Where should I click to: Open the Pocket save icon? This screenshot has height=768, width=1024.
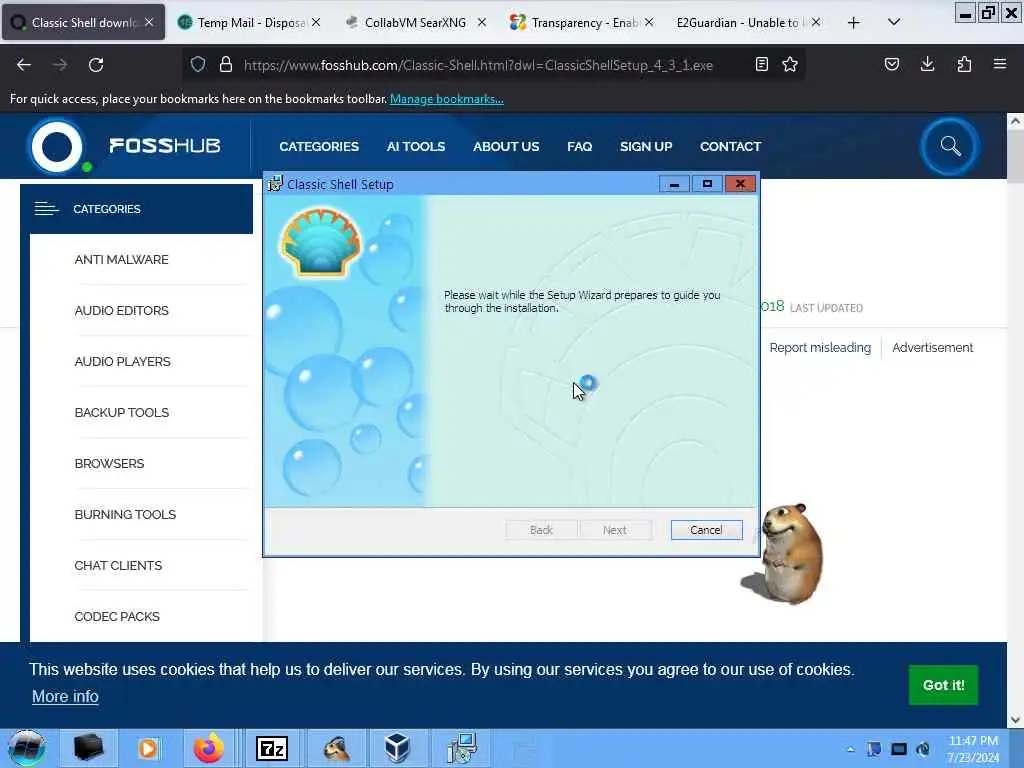[x=891, y=64]
